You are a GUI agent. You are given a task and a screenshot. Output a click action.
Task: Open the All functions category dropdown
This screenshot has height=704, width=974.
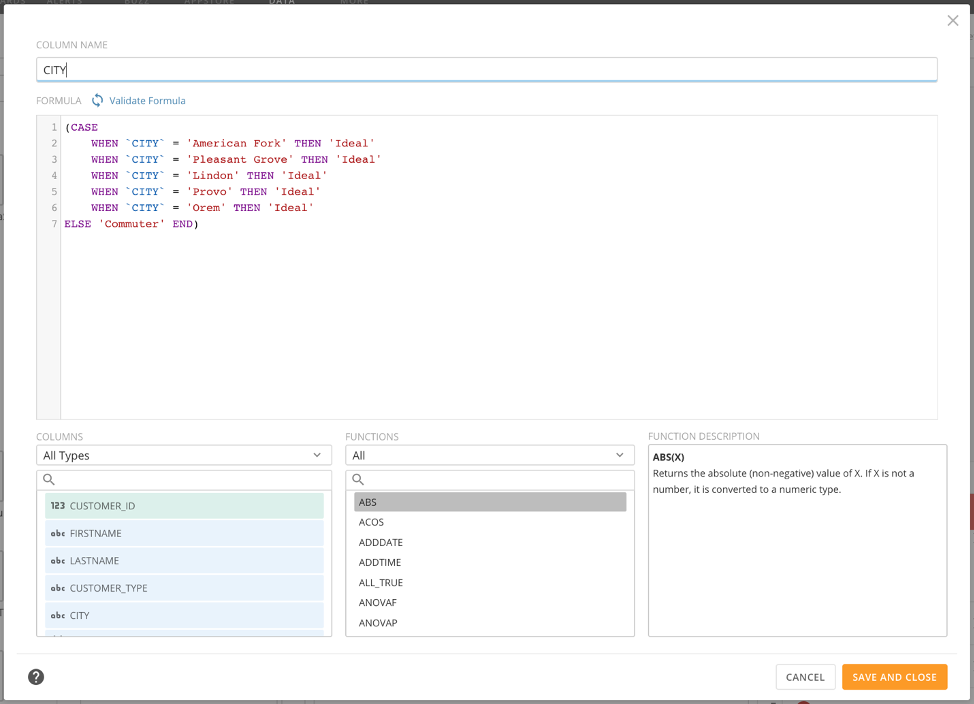pos(489,455)
